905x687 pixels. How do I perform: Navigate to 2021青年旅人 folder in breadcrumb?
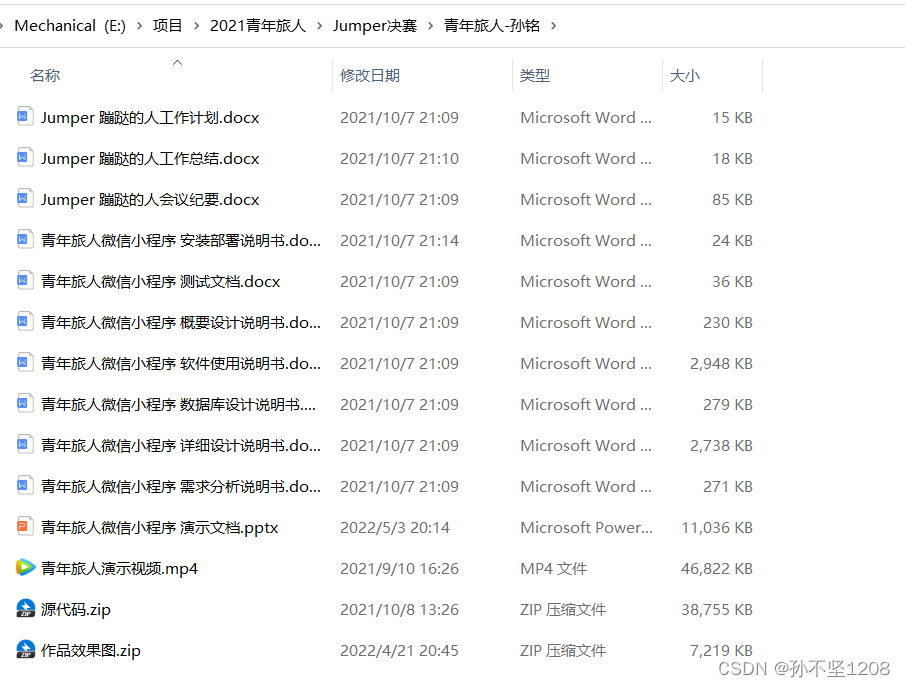pyautogui.click(x=258, y=26)
